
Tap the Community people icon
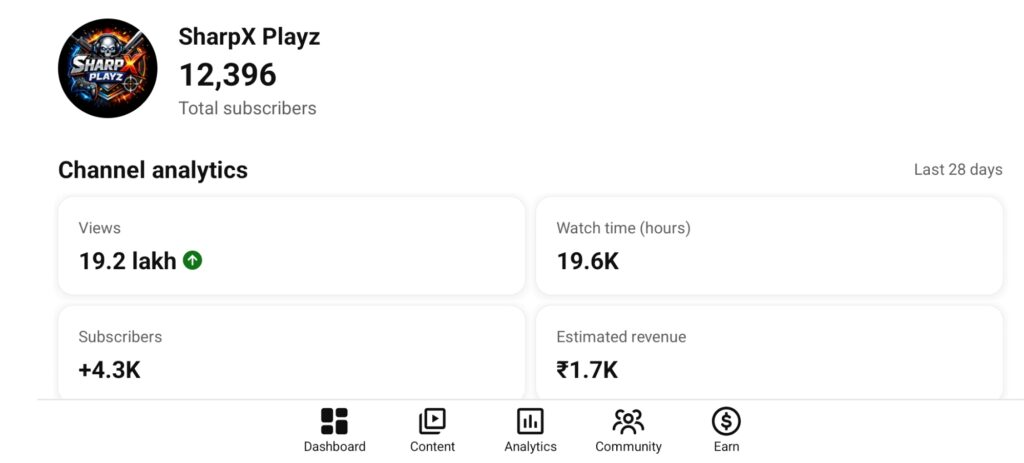(x=628, y=421)
